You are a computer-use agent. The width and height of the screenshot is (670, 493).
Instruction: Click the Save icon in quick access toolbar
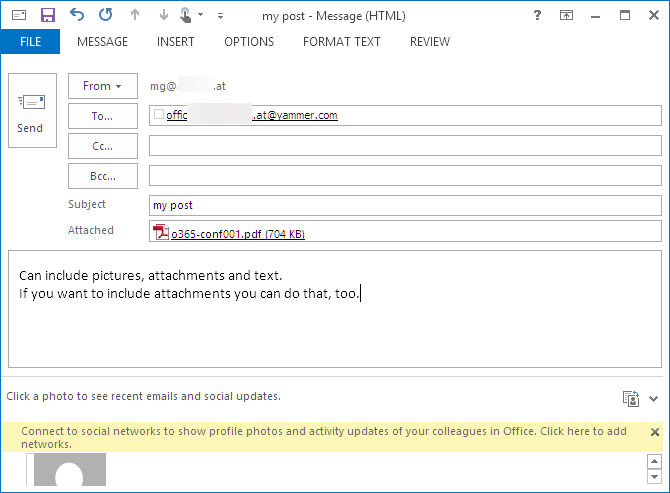point(47,15)
